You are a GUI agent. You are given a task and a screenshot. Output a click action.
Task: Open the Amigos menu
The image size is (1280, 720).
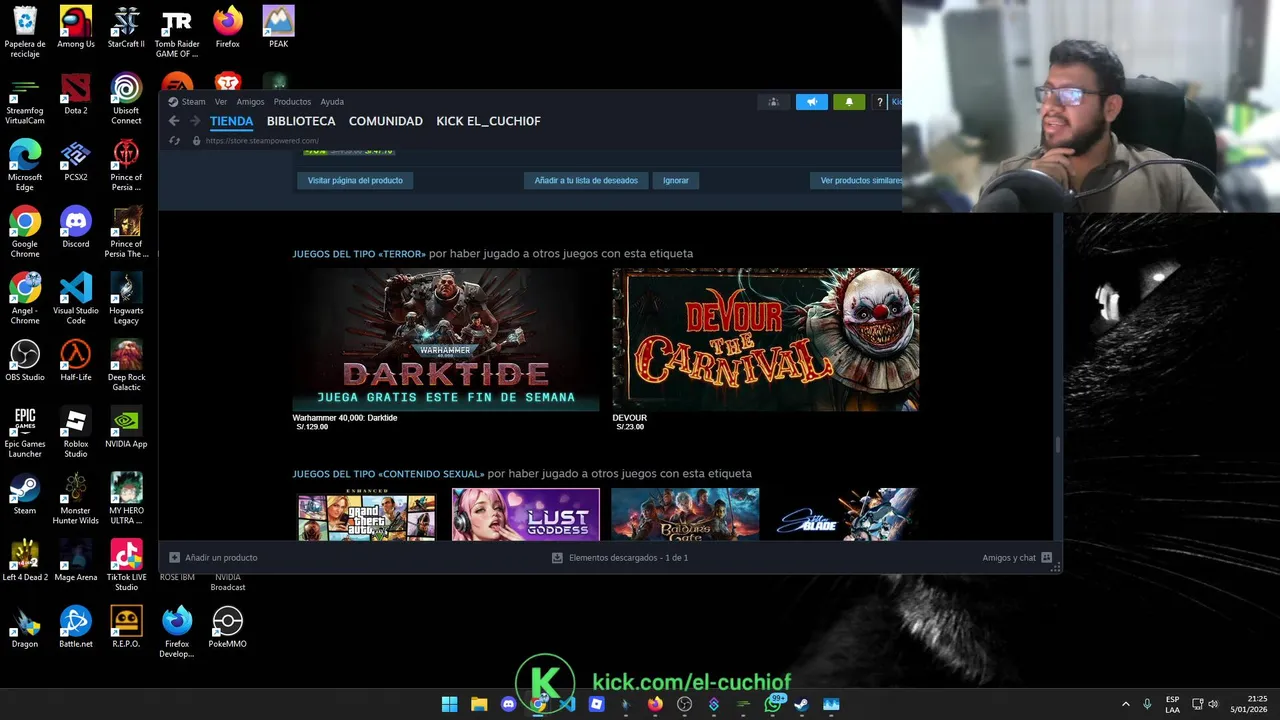(x=250, y=102)
